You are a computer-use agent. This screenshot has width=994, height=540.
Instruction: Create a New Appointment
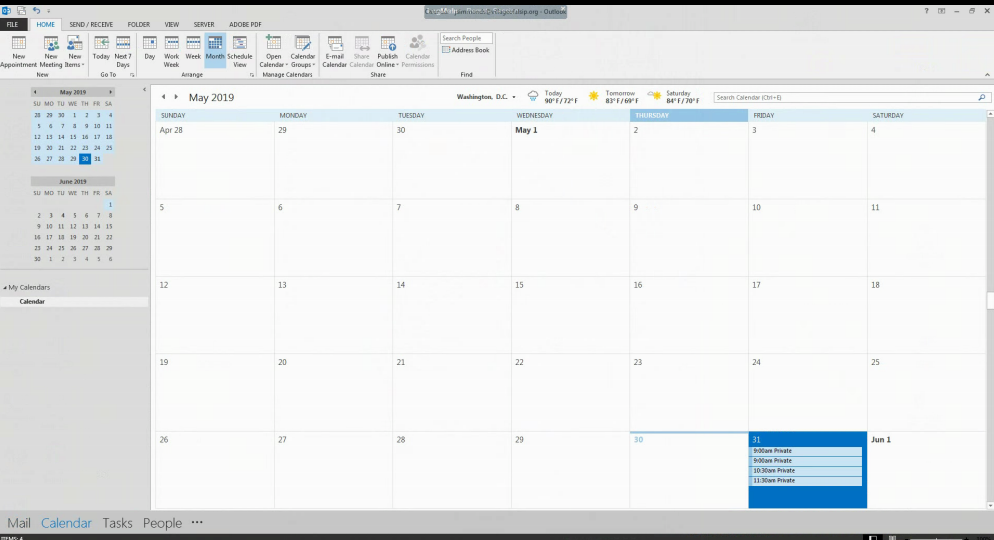[18, 51]
